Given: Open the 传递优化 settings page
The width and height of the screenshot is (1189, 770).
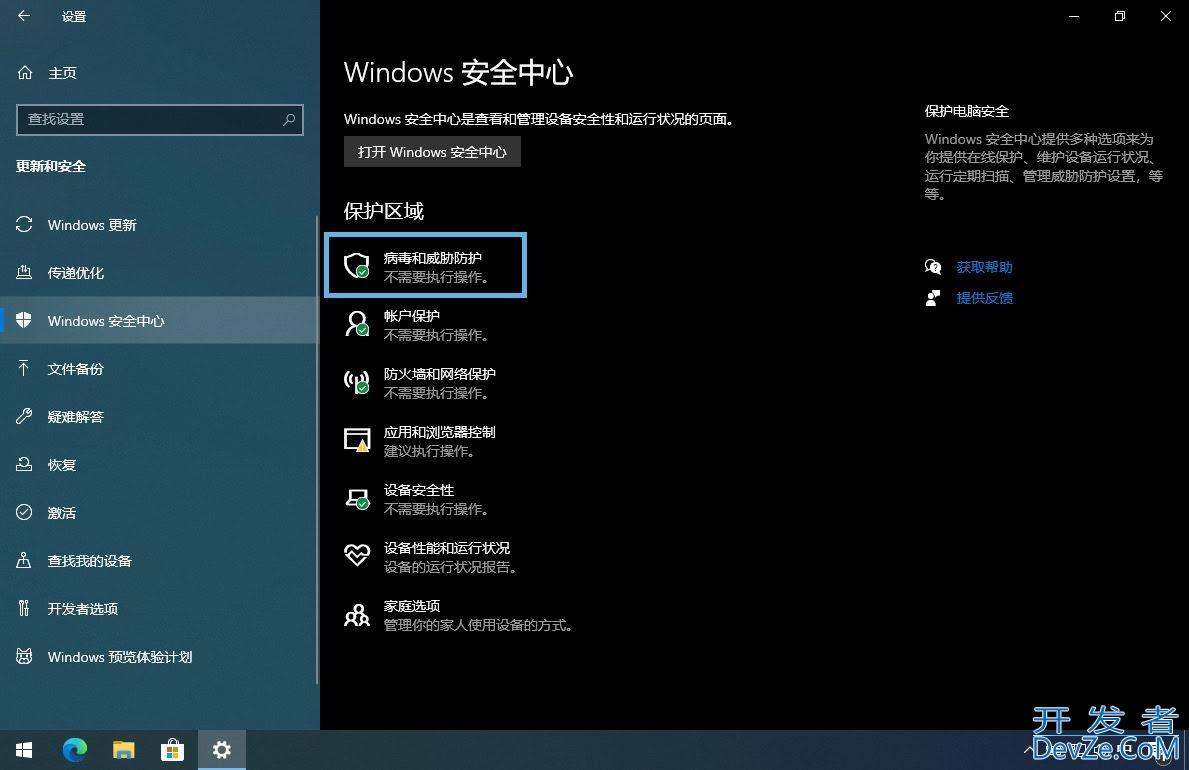Looking at the screenshot, I should pyautogui.click(x=159, y=272).
